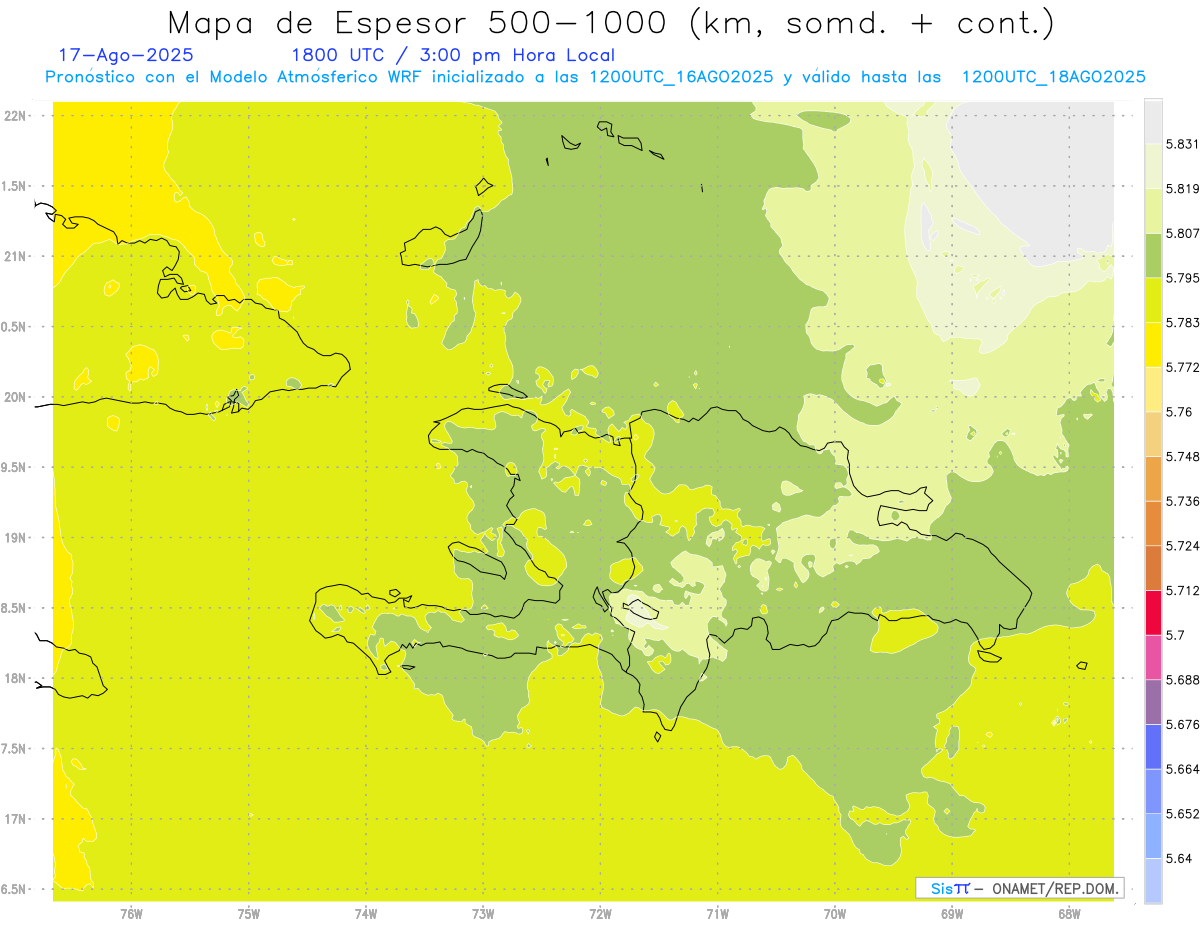
Task: Click the 1.5N latitude label
Action: coord(13,186)
